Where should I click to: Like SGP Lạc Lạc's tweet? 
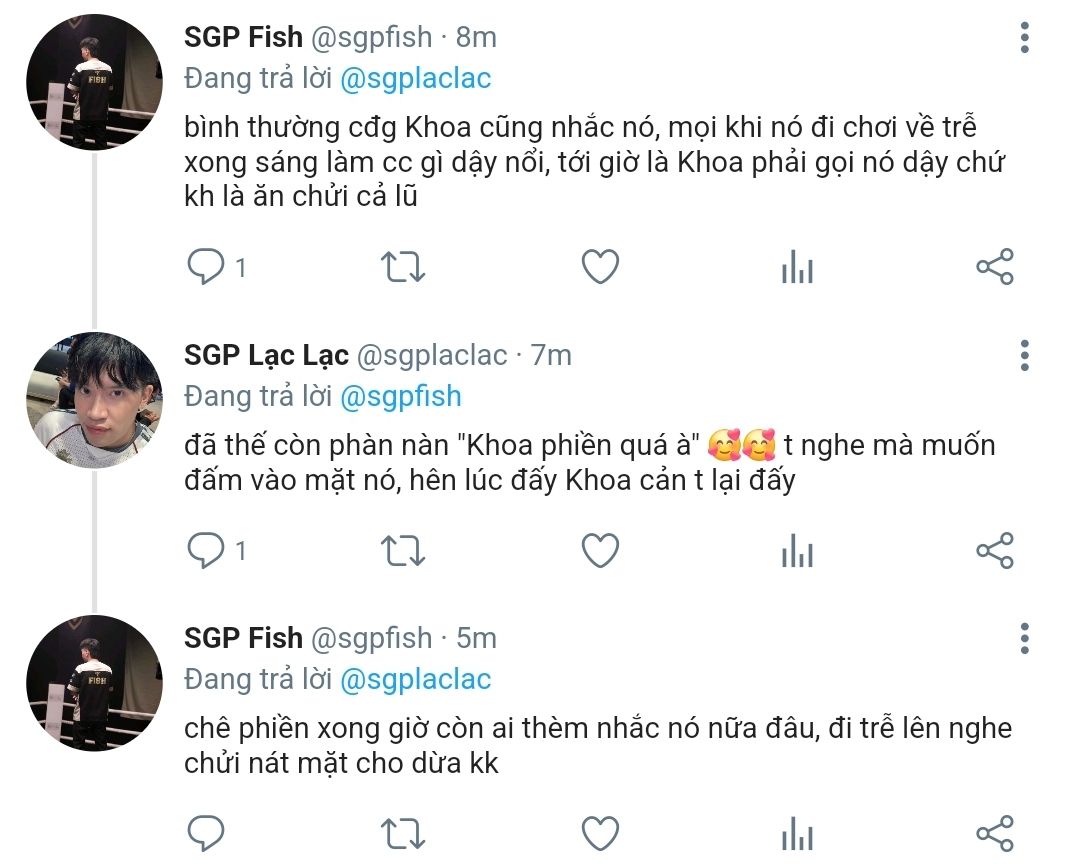tap(600, 550)
